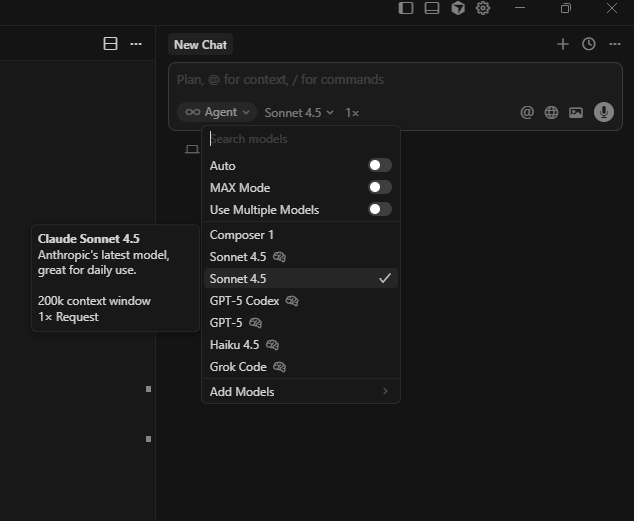Start a new chat with the plus icon
This screenshot has width=634, height=521.
(563, 44)
